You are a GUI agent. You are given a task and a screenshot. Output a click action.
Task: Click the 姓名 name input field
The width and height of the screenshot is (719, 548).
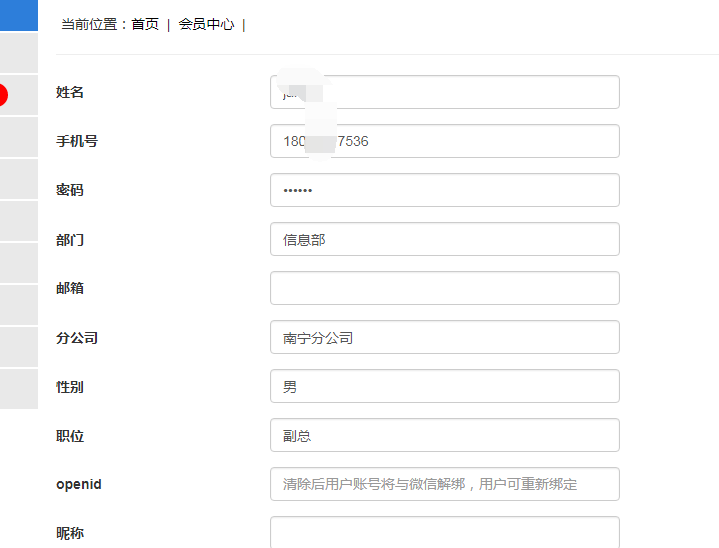(445, 92)
